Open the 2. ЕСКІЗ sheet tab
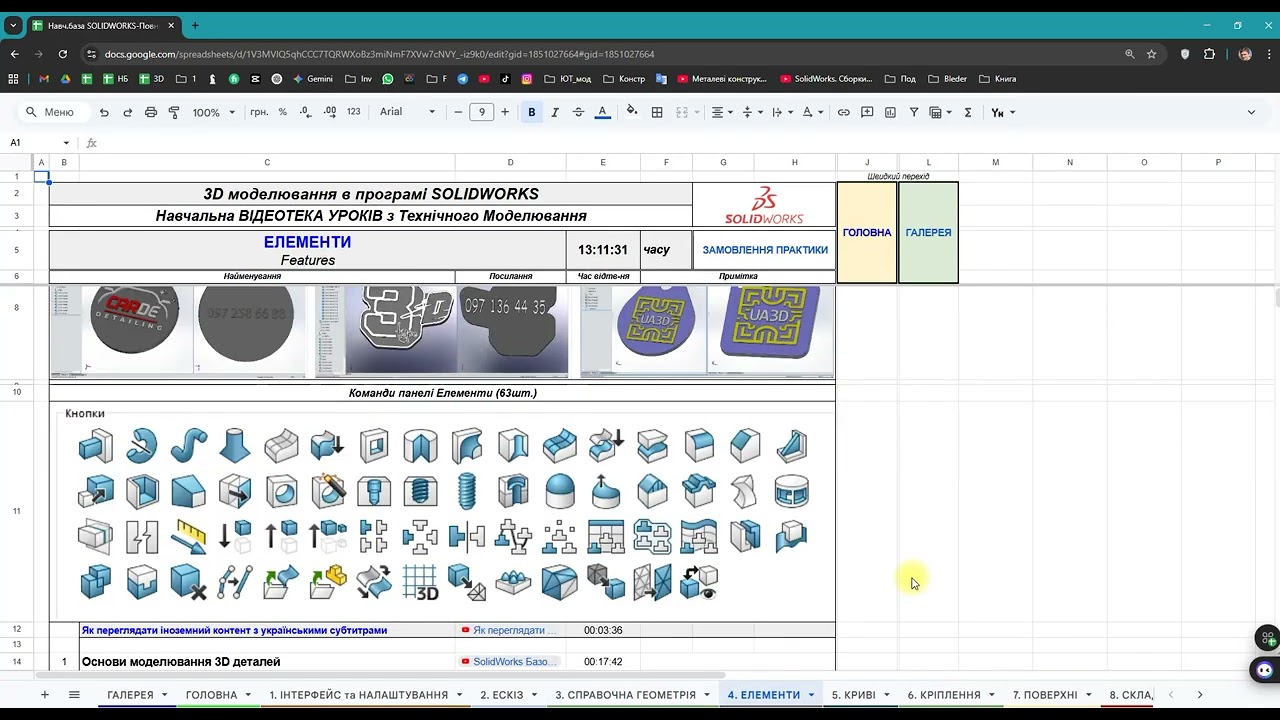1280x720 pixels. [501, 695]
